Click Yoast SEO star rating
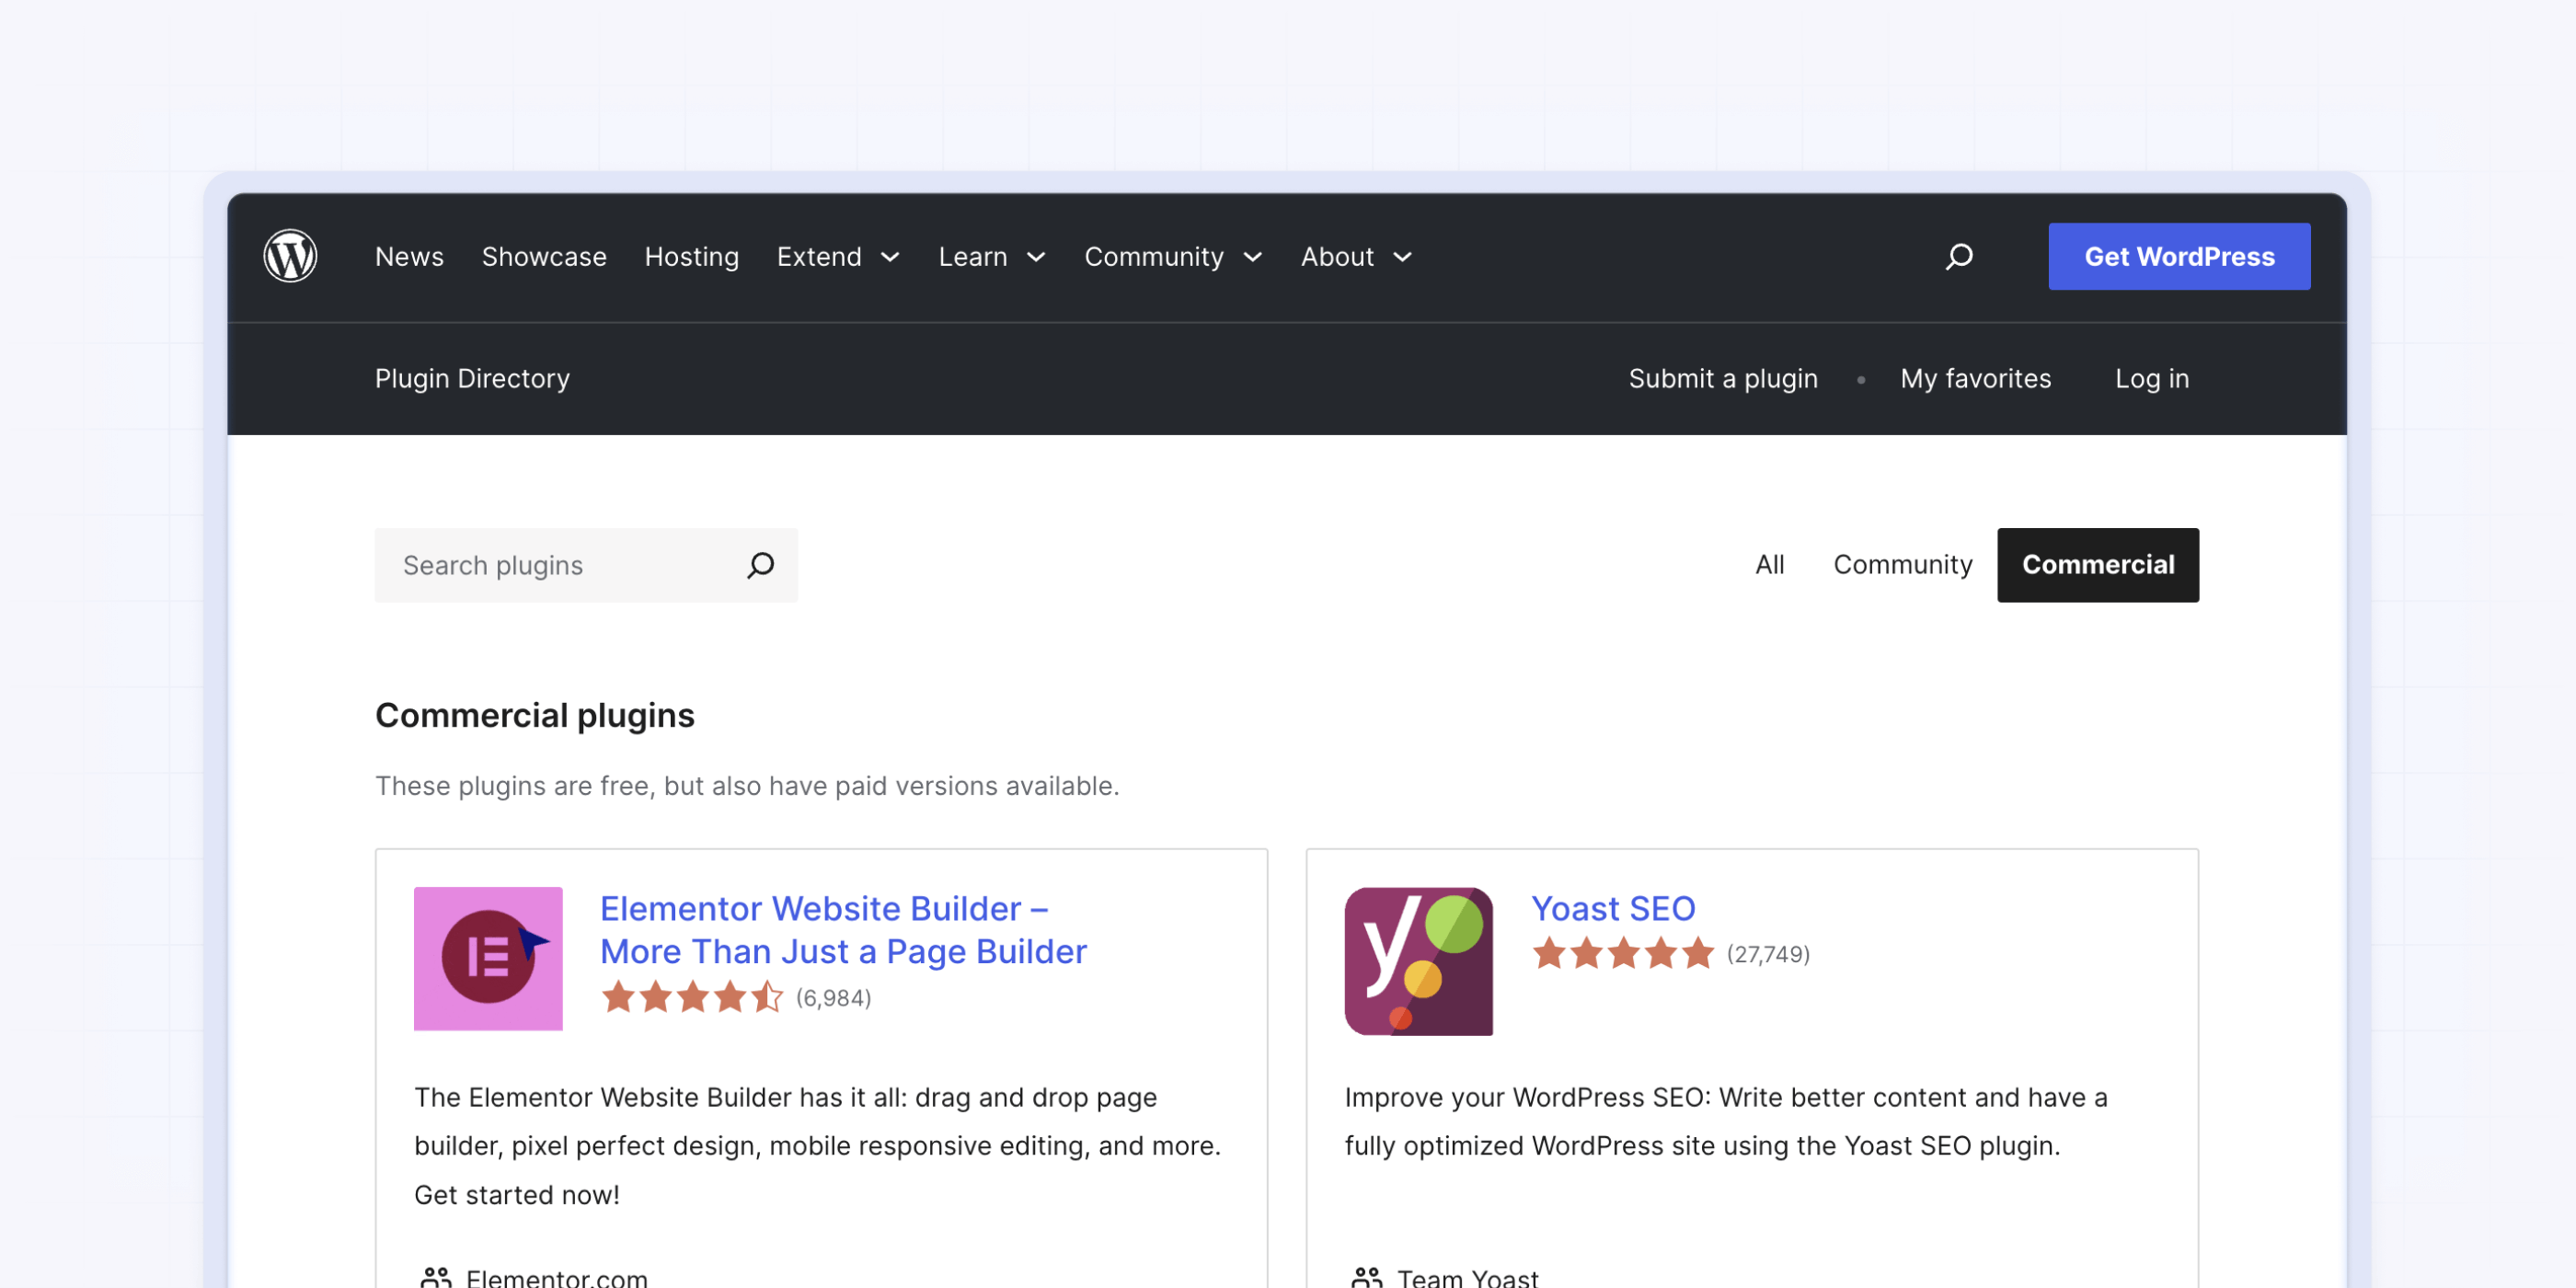The image size is (2576, 1288). (1623, 953)
